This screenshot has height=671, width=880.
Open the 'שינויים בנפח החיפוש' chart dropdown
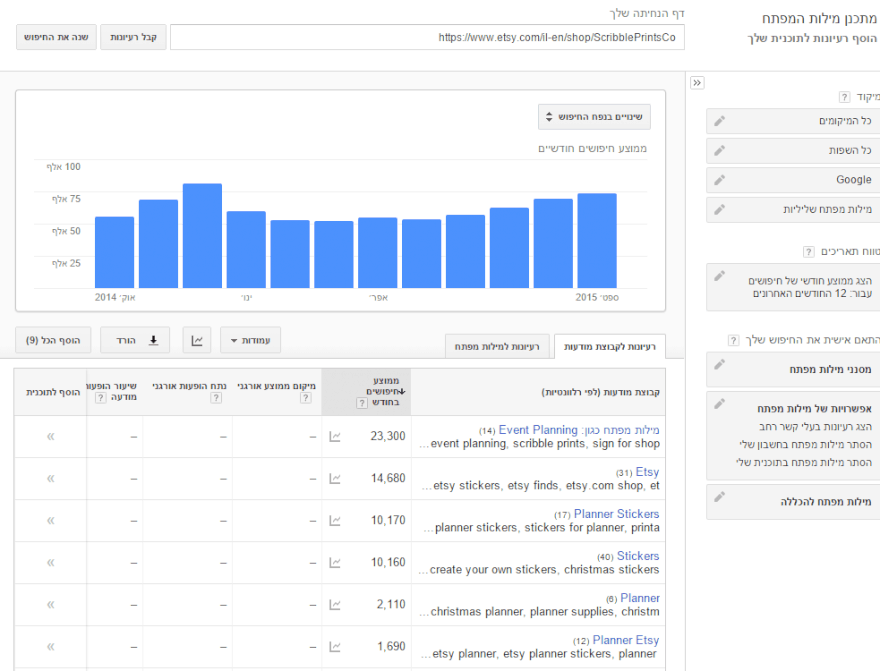(594, 117)
